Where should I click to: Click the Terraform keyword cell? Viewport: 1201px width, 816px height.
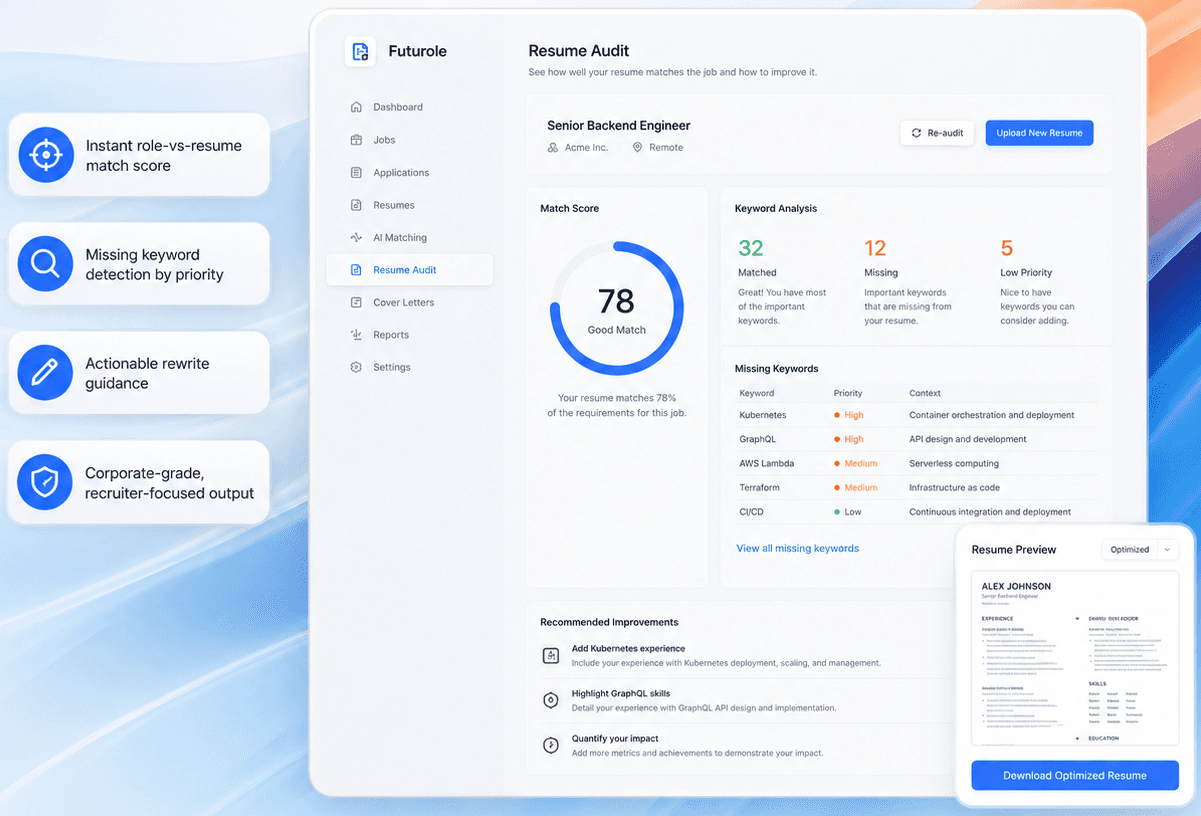point(759,488)
